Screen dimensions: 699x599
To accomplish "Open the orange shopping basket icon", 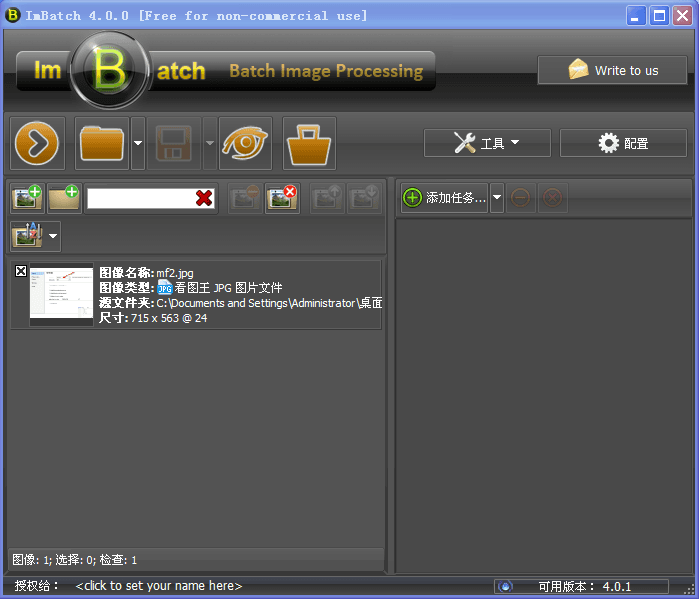I will click(309, 144).
